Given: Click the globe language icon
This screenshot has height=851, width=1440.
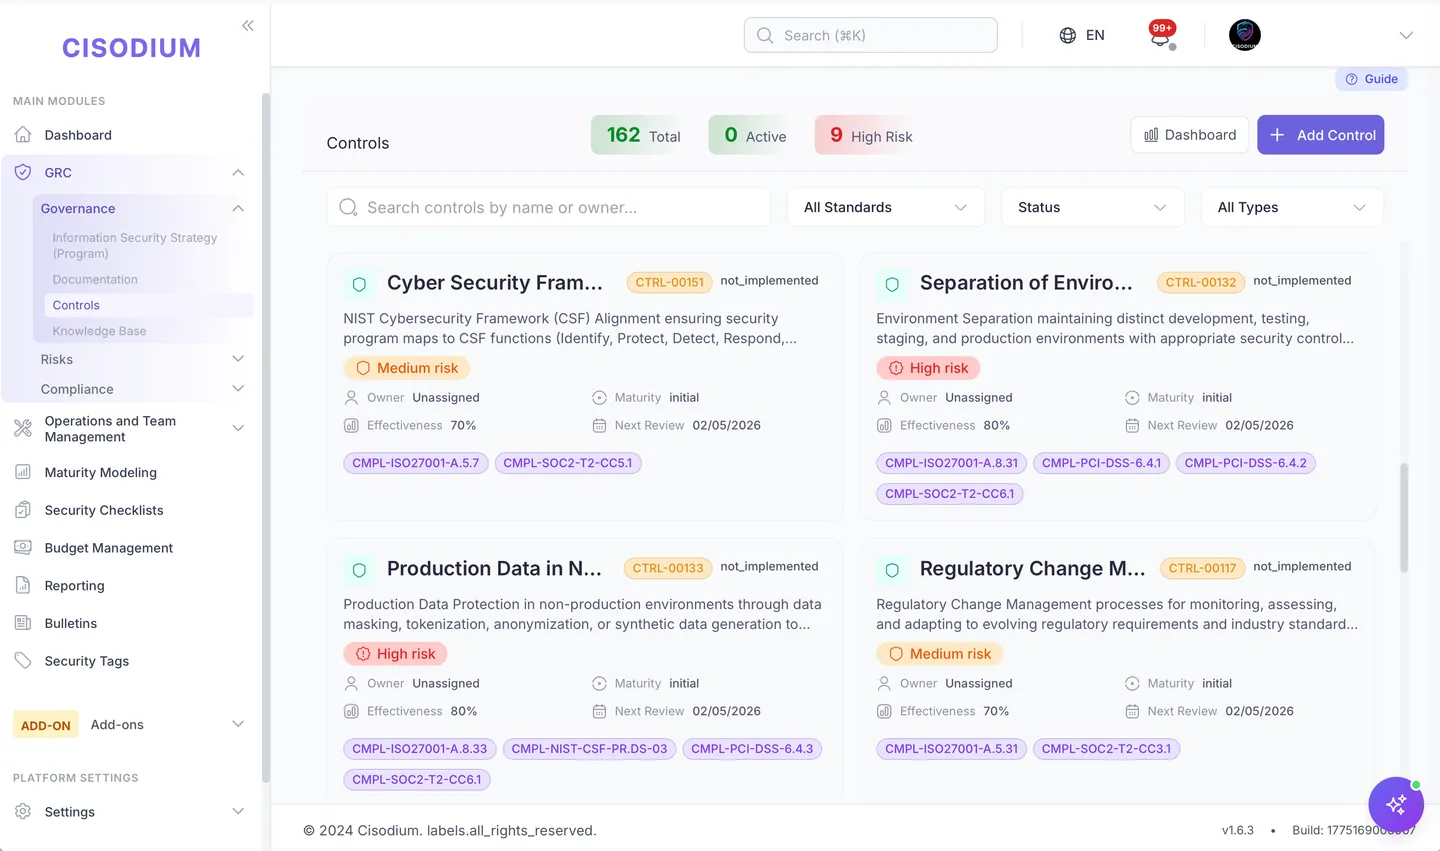Looking at the screenshot, I should coord(1068,35).
